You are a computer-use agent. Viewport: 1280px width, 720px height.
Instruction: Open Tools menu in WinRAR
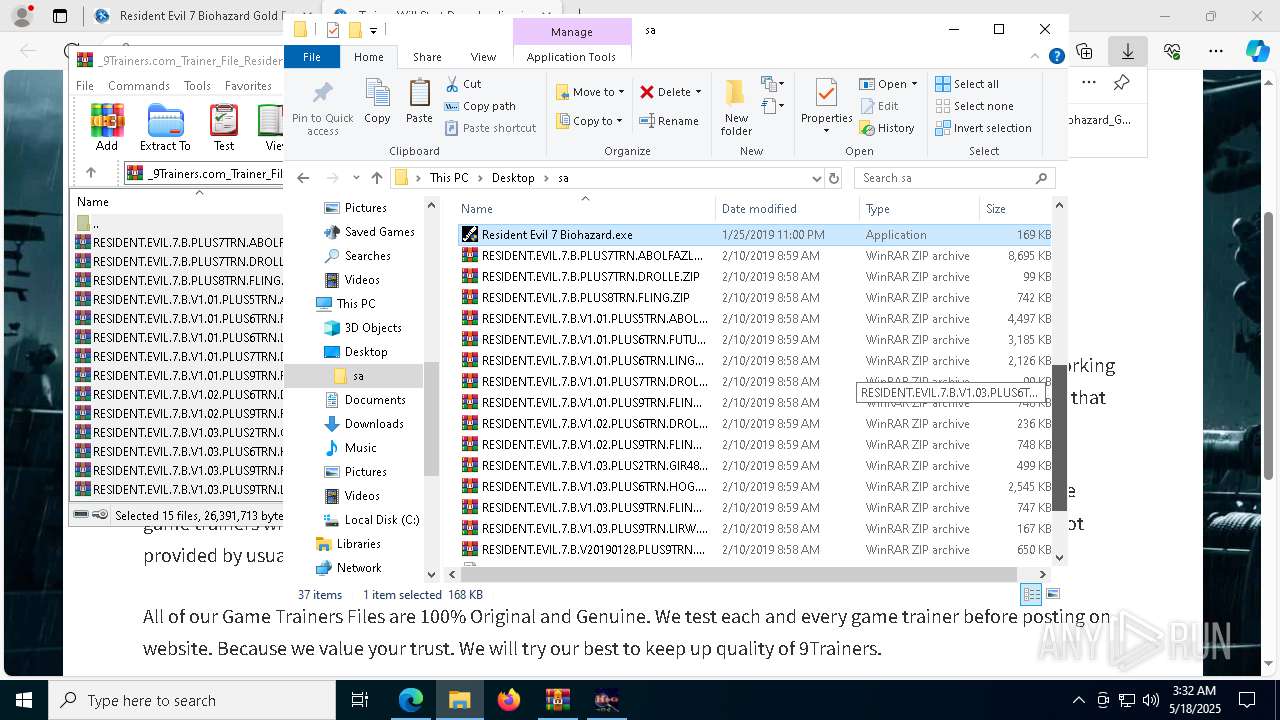197,86
